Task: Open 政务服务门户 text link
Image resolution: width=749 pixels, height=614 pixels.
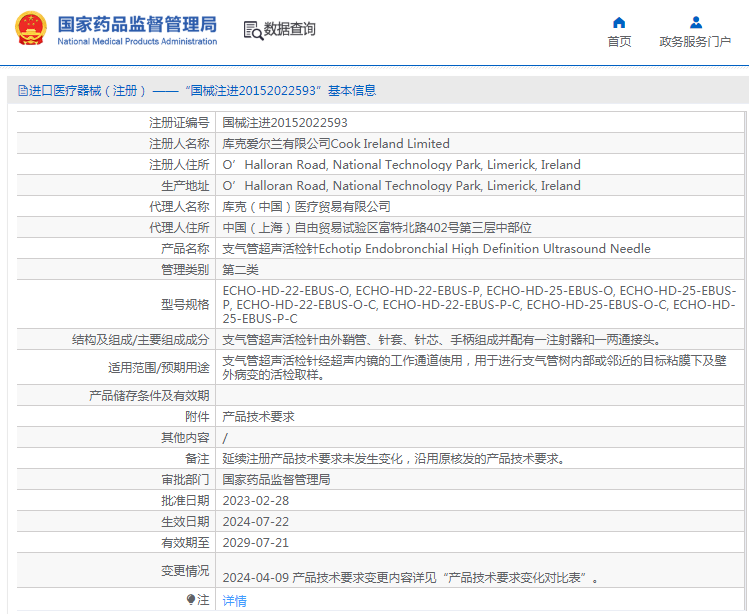Action: pyautogui.click(x=695, y=42)
